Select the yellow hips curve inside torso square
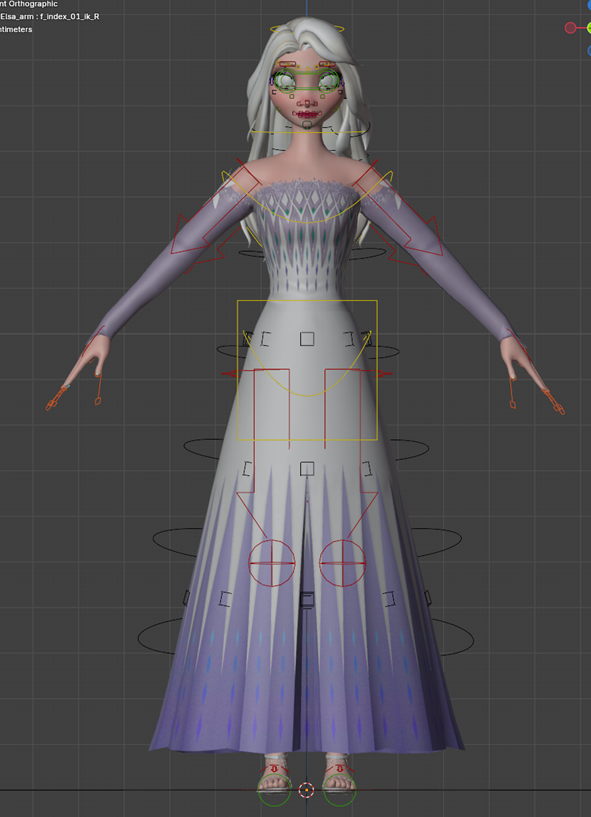591x817 pixels. tap(307, 363)
